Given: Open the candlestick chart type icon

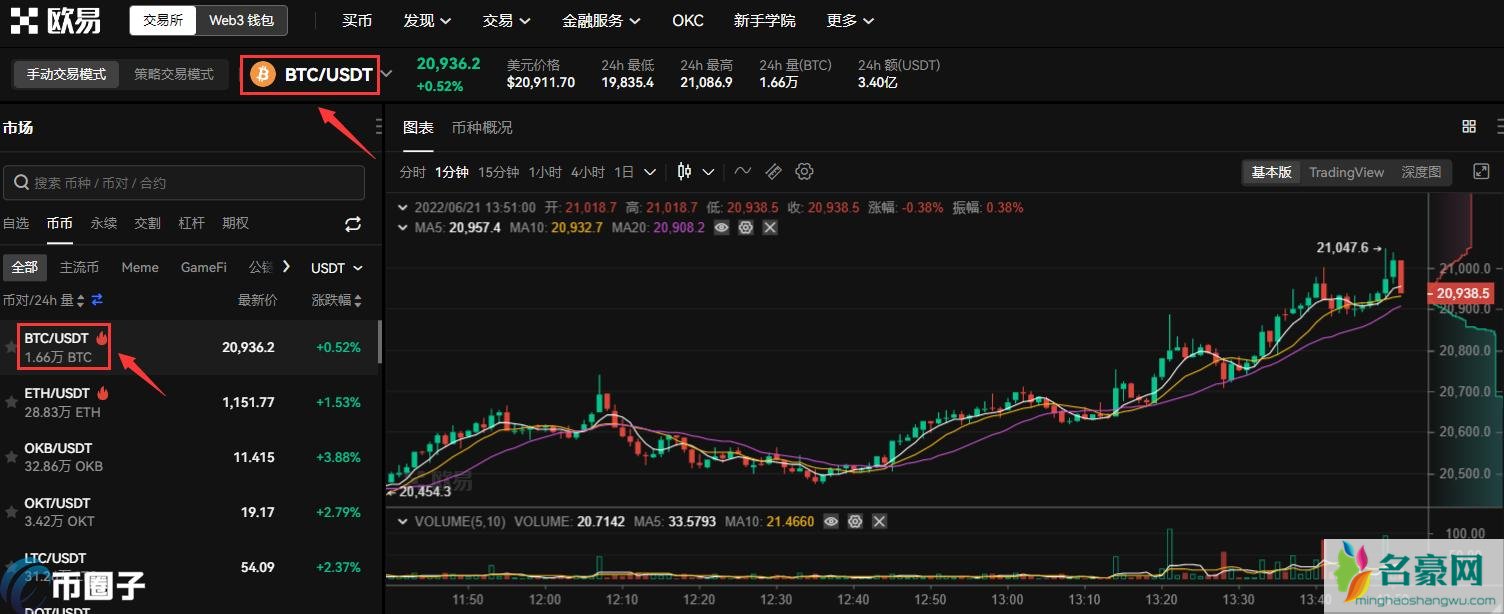Looking at the screenshot, I should [685, 172].
